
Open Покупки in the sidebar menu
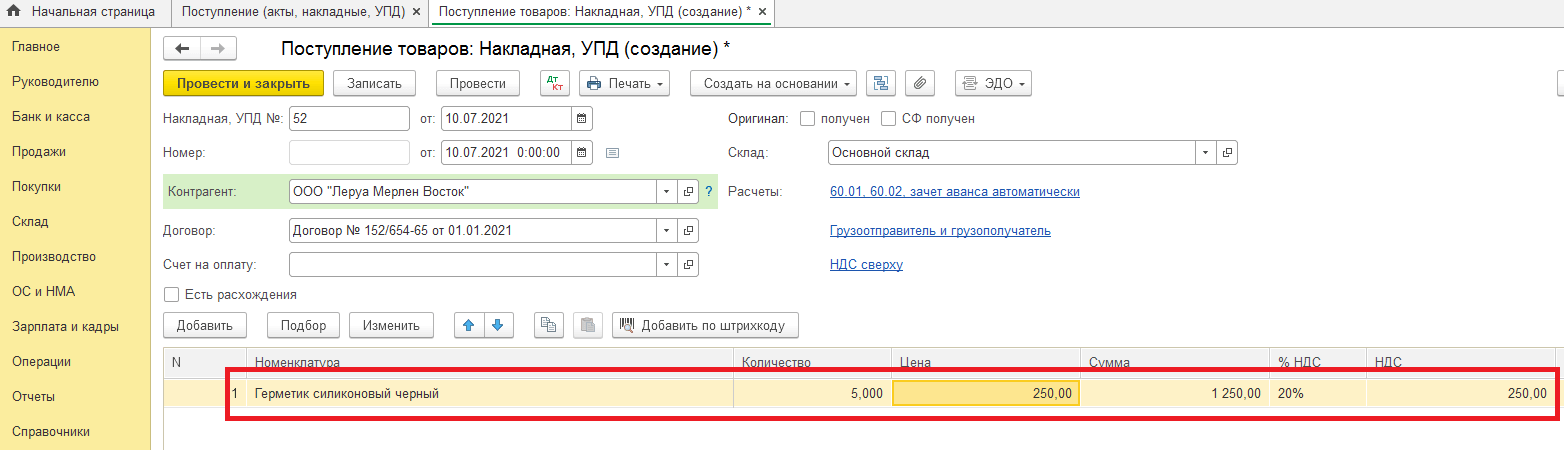coord(36,187)
